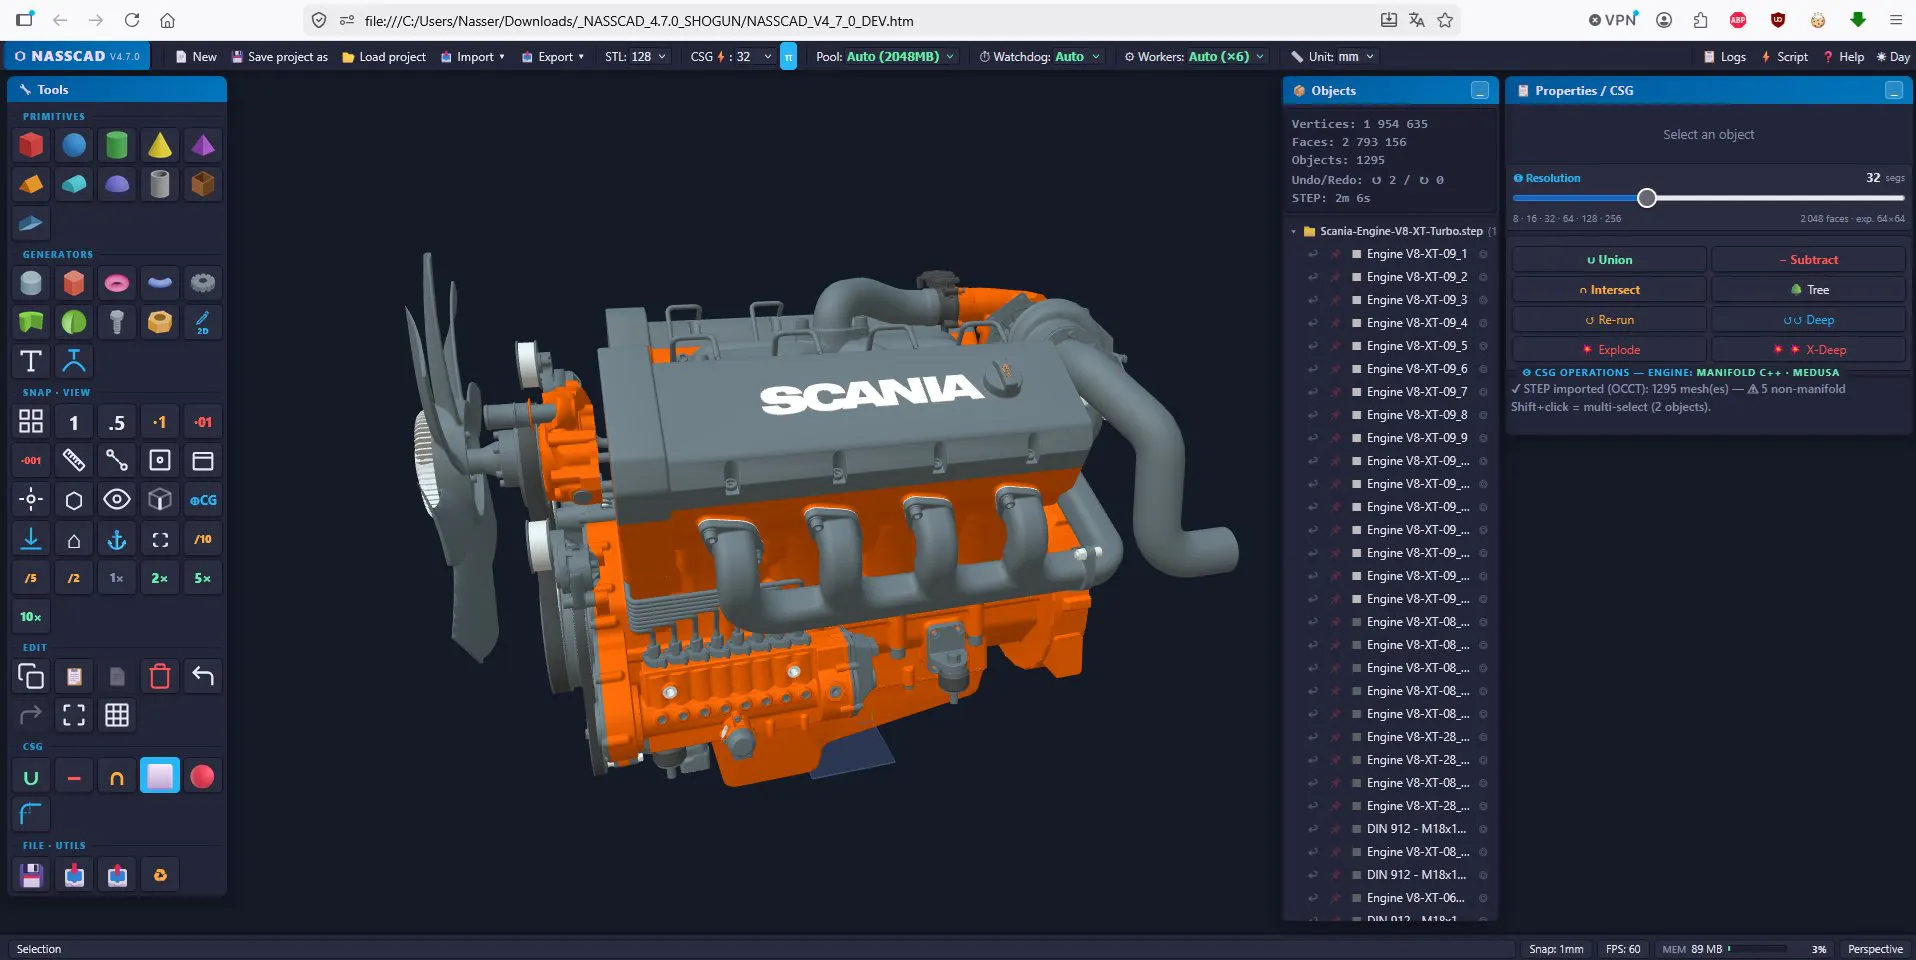The height and width of the screenshot is (960, 1916).
Task: Open the Export menu
Action: (x=553, y=57)
